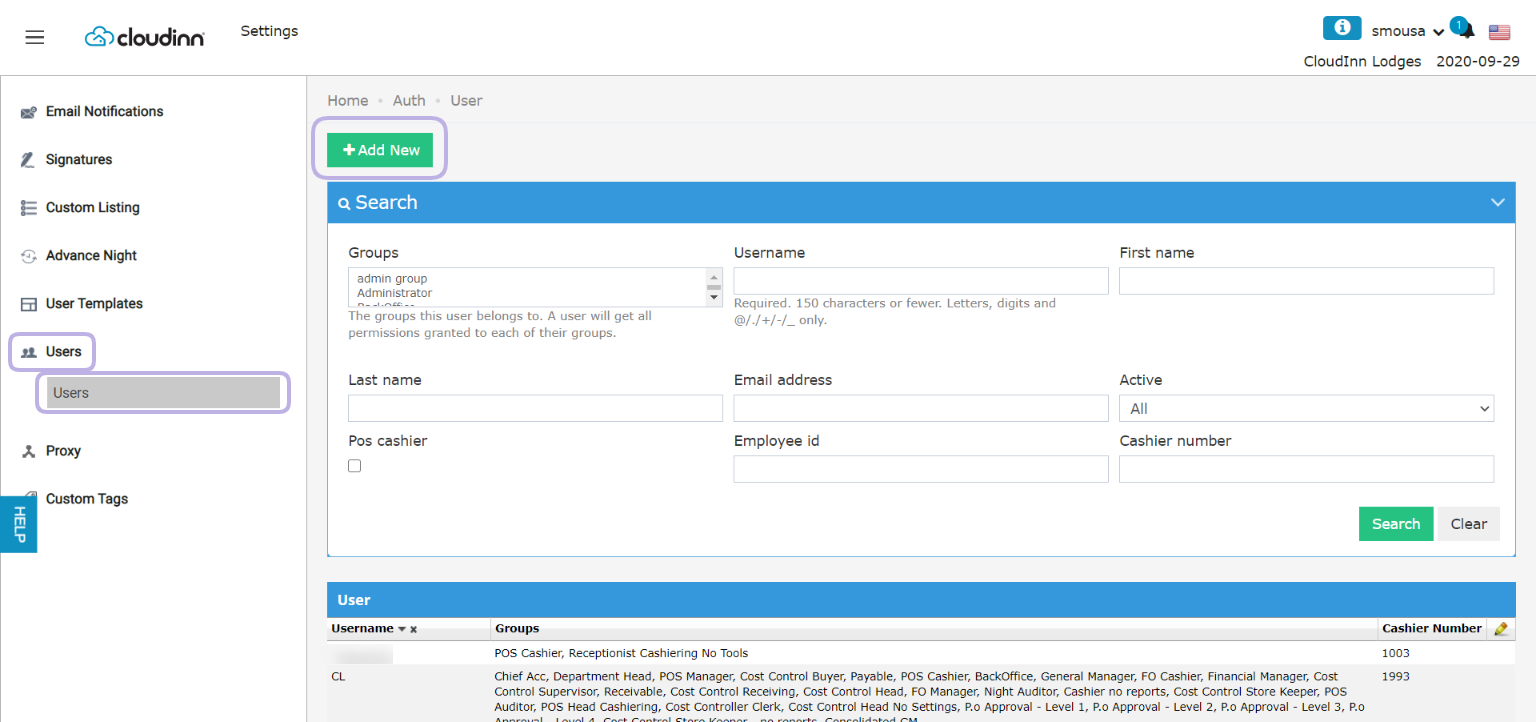Screen dimensions: 1536x722
Task: Click the User Templates layout icon
Action: (x=29, y=304)
